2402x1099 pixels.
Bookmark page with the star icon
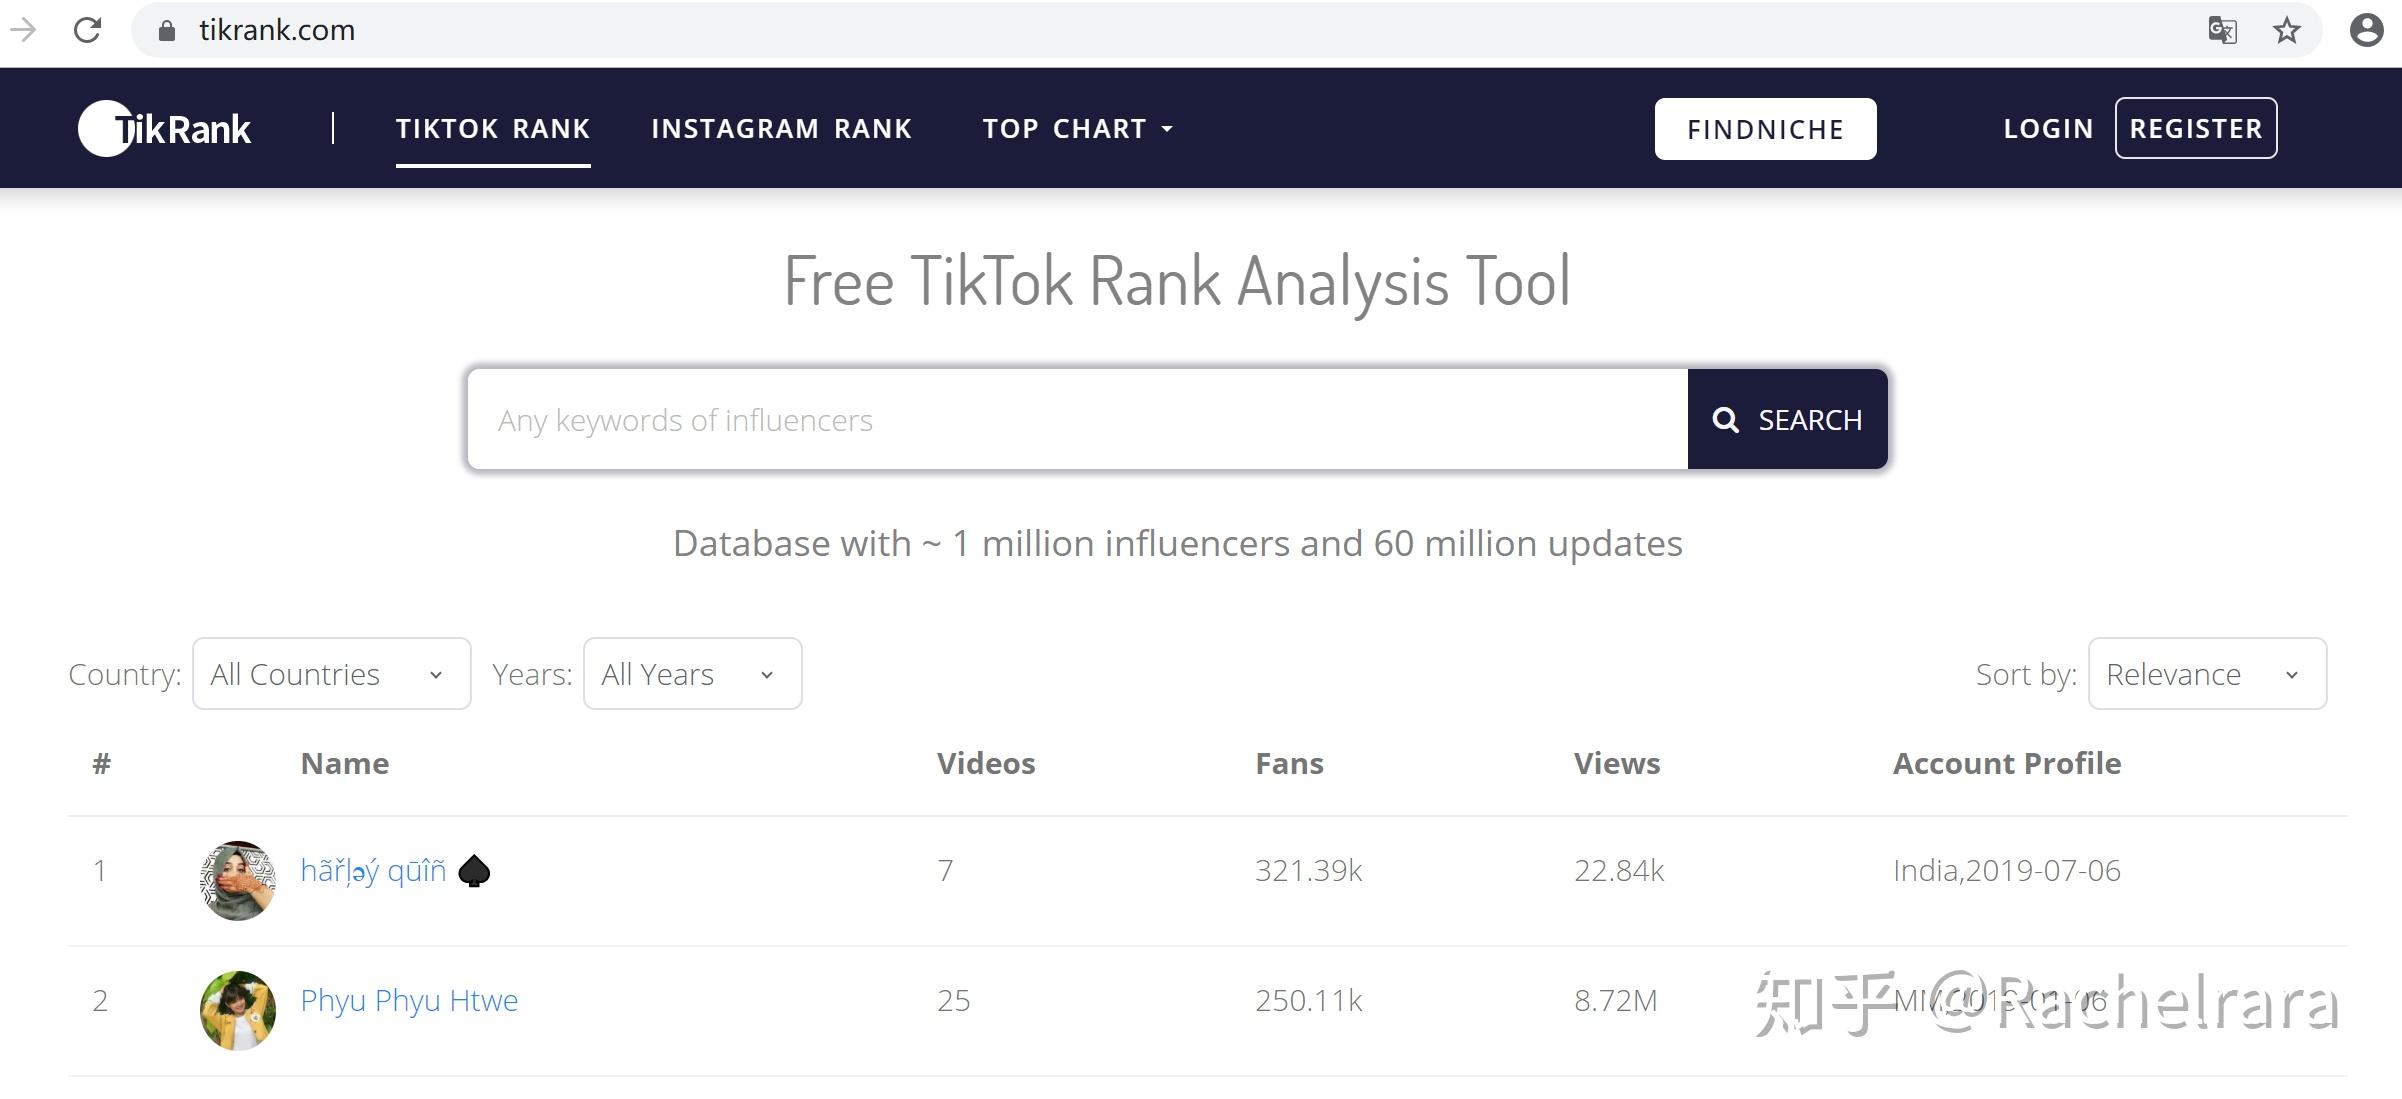point(2287,30)
